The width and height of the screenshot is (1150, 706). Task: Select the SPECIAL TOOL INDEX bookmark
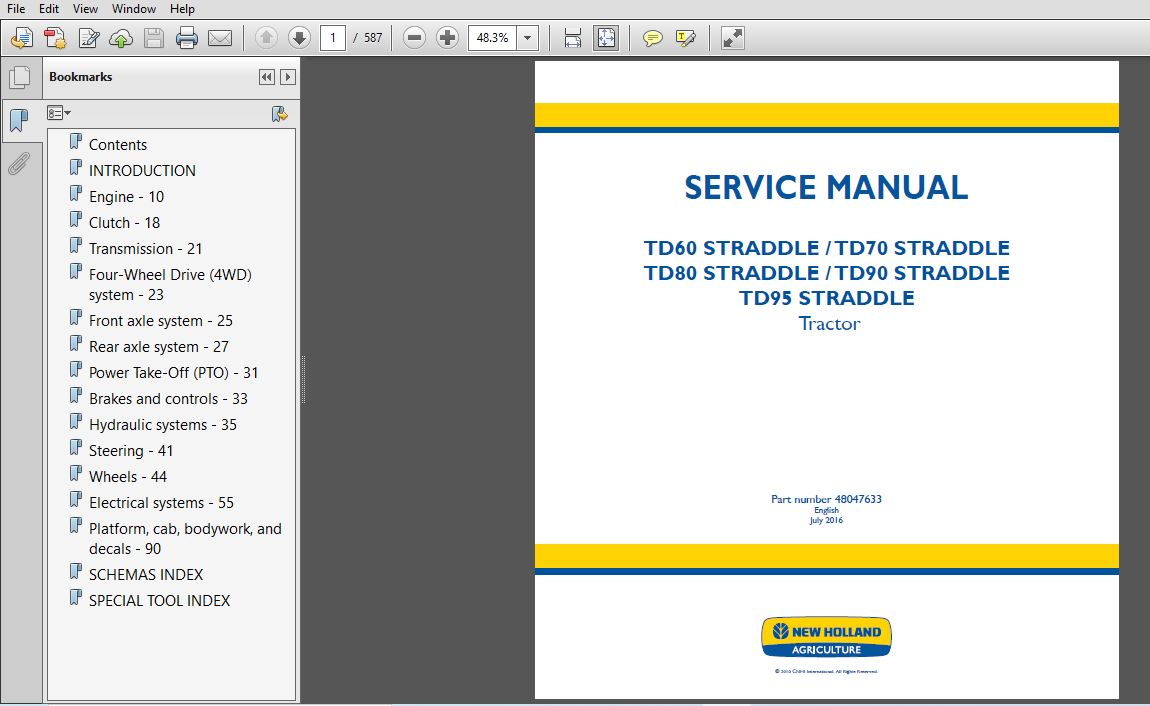coord(159,600)
